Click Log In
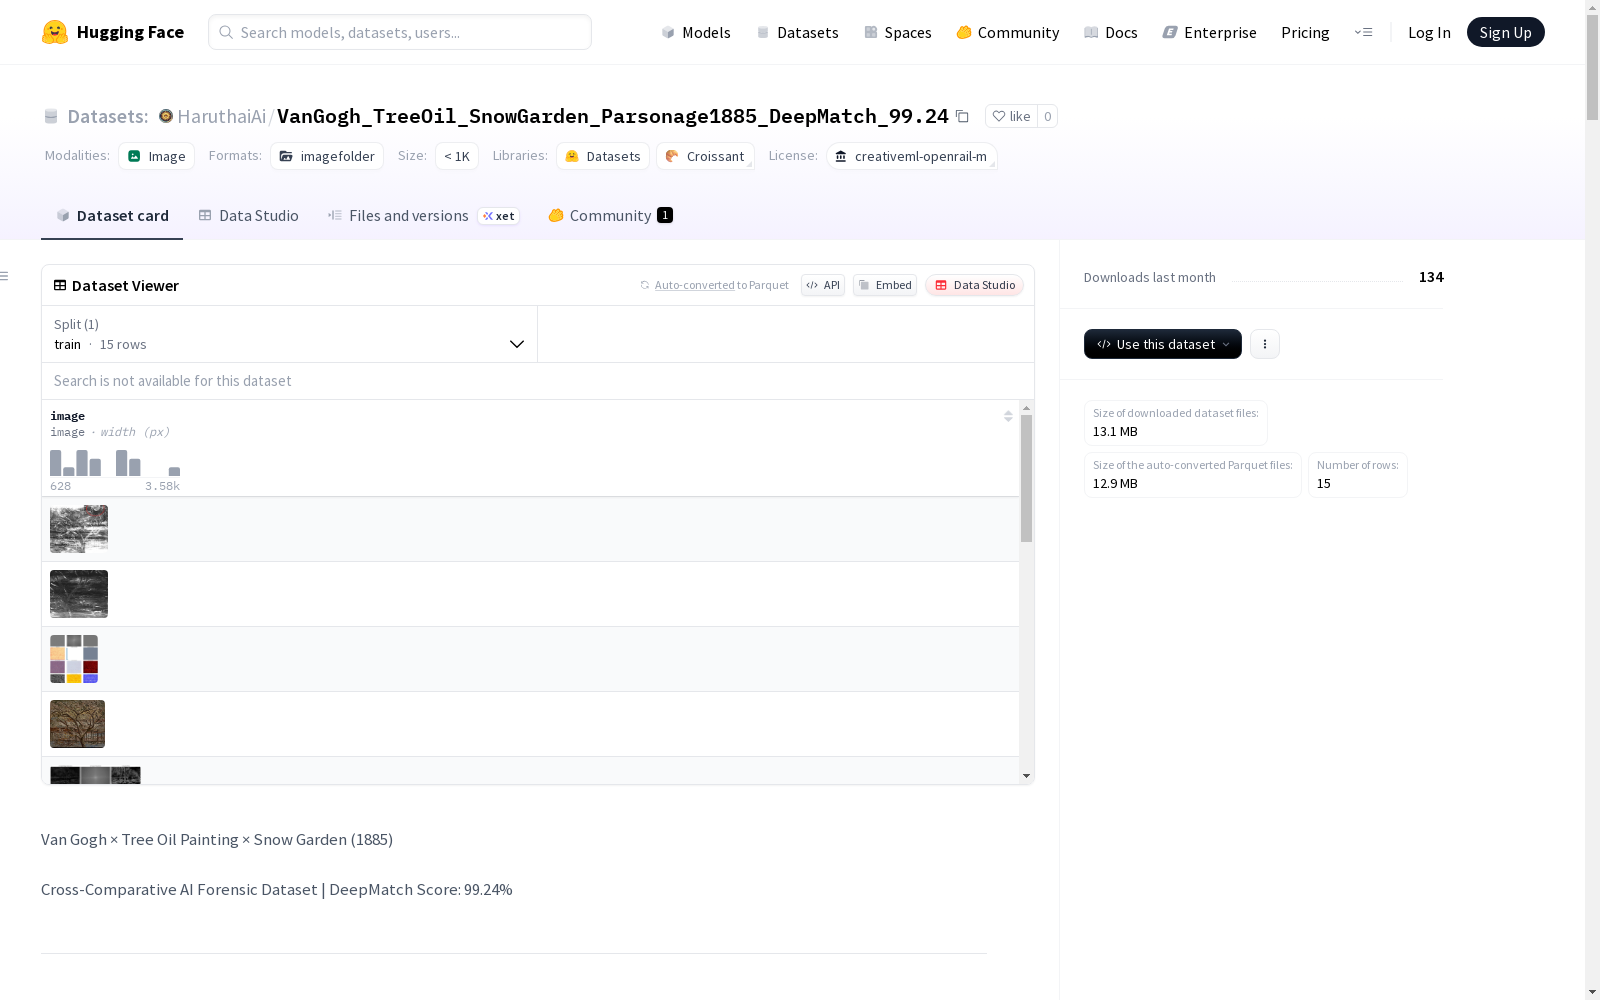 [x=1429, y=32]
